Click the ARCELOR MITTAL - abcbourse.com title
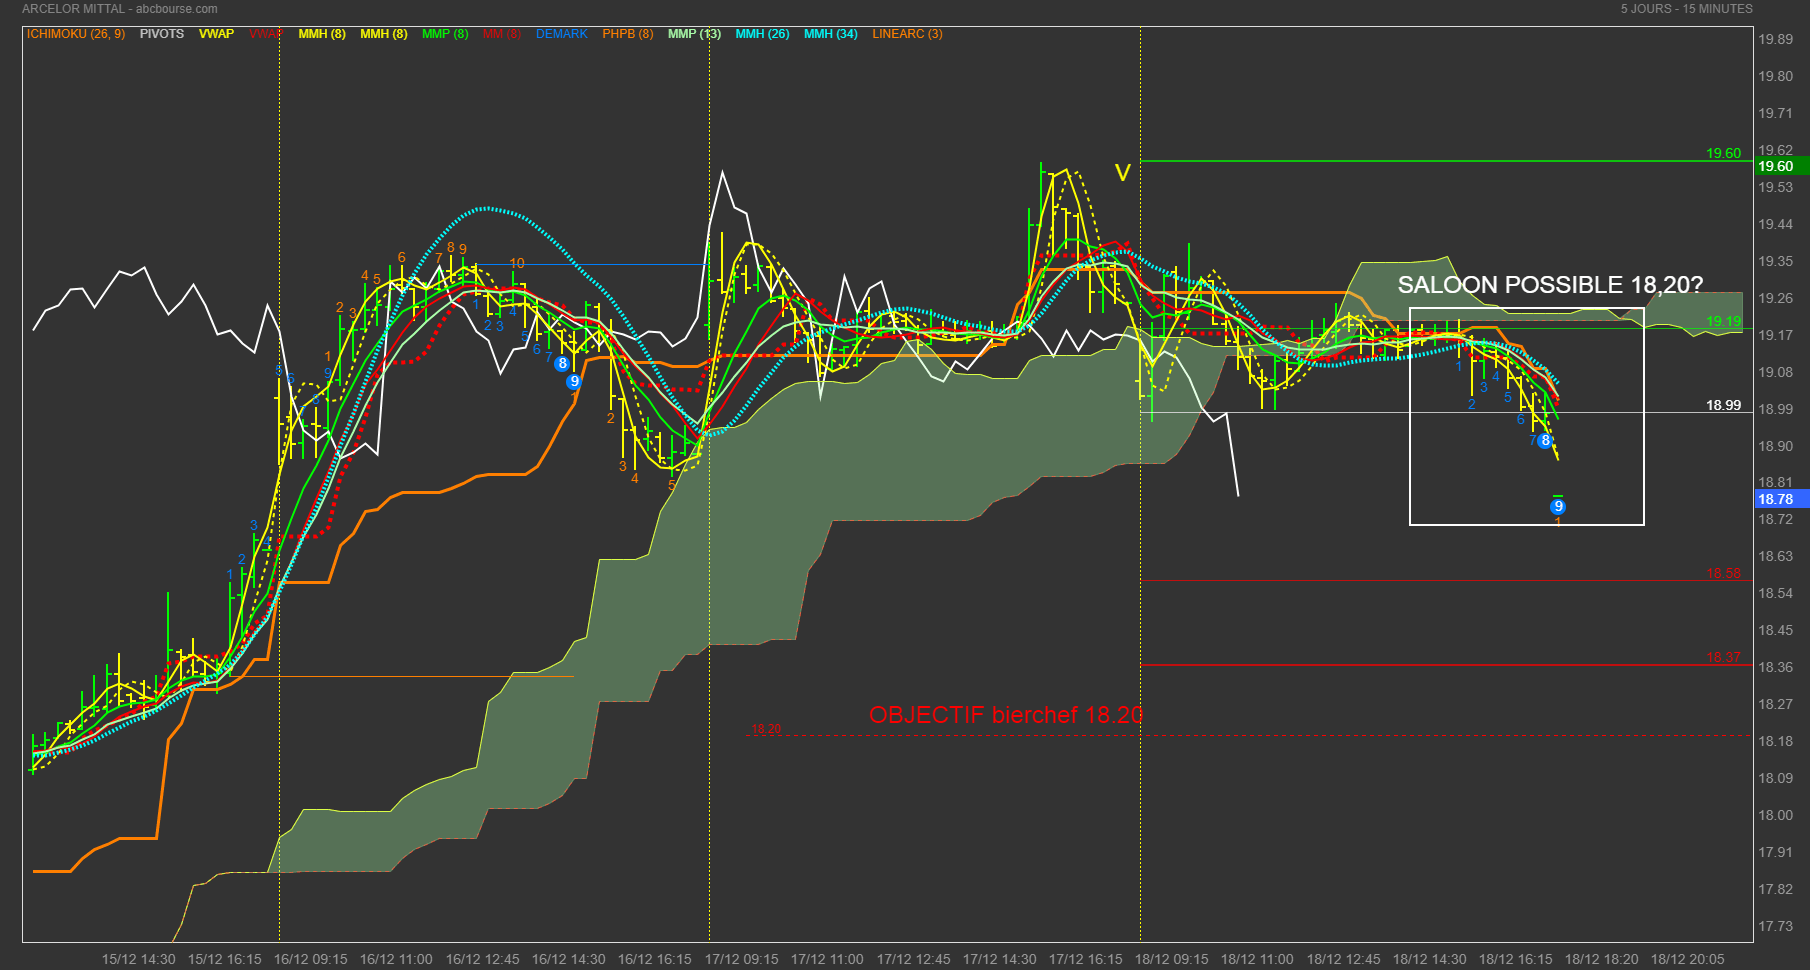Viewport: 1810px width, 970px height. pos(120,9)
